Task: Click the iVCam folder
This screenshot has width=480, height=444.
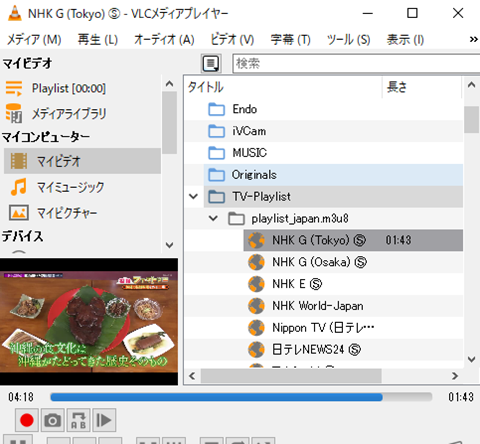Action: tap(249, 131)
